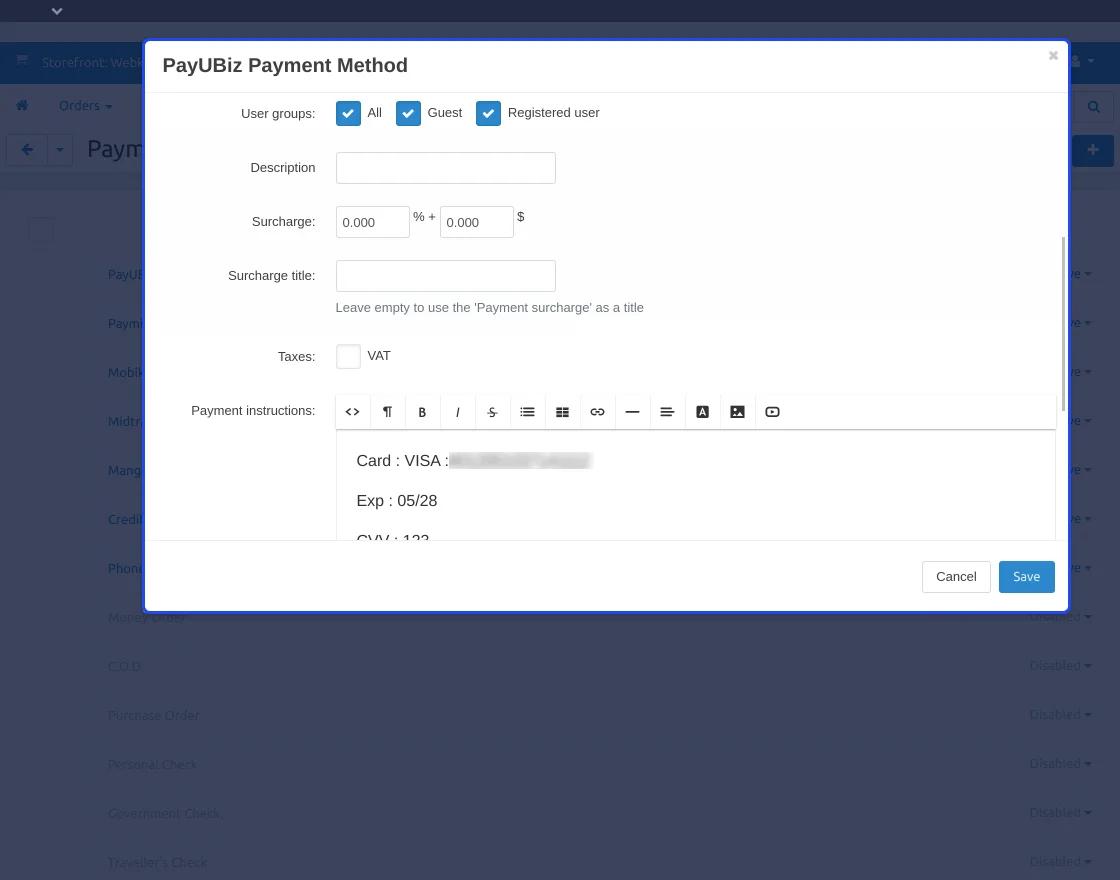This screenshot has height=880, width=1120.
Task: Click back arrow on Payment page
Action: click(27, 150)
